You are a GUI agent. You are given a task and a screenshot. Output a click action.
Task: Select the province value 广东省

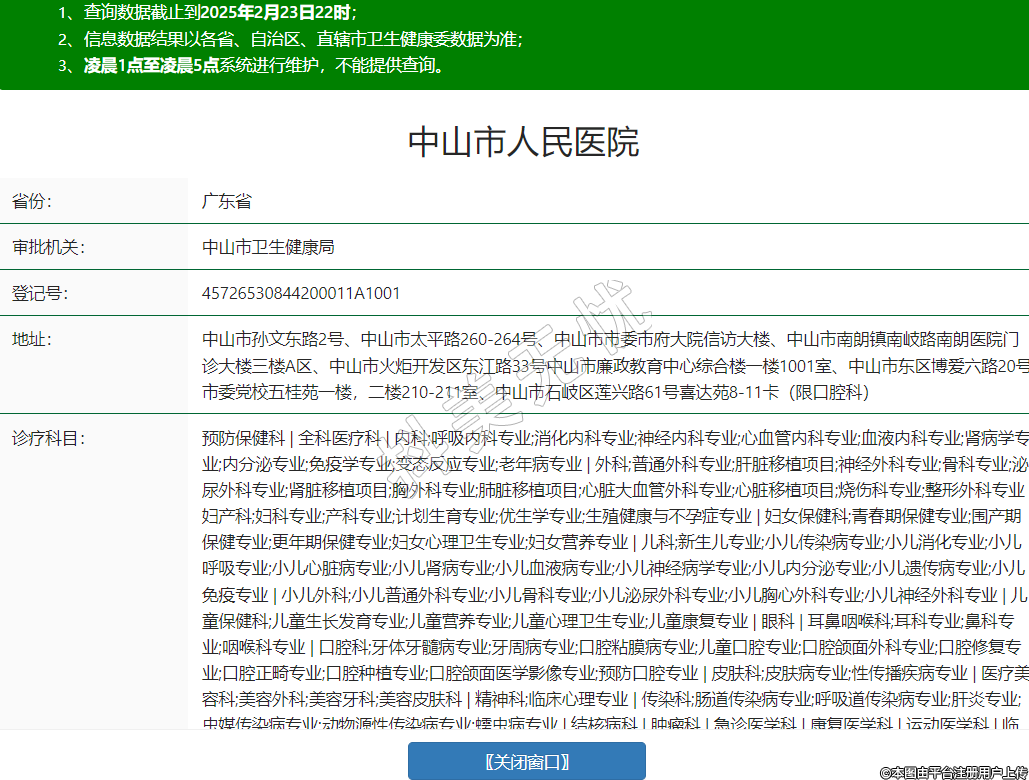pos(226,201)
